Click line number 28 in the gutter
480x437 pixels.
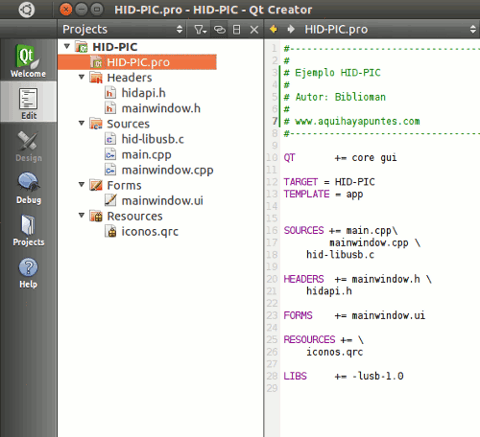(x=272, y=376)
